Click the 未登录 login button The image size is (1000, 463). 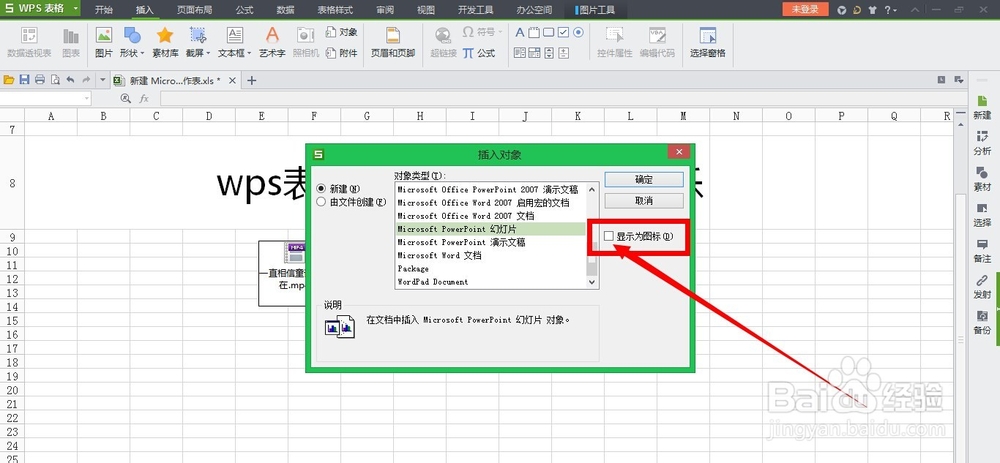[805, 10]
